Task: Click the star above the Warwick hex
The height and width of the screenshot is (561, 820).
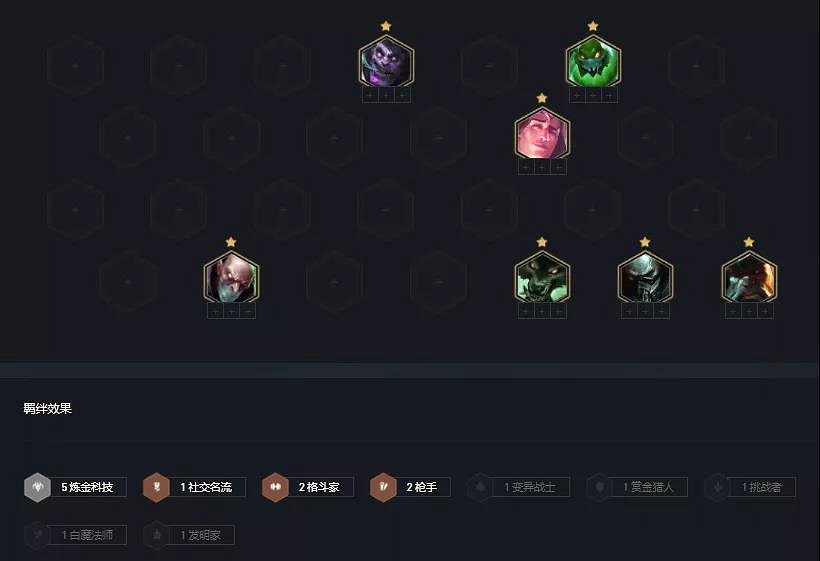Action: coord(542,242)
